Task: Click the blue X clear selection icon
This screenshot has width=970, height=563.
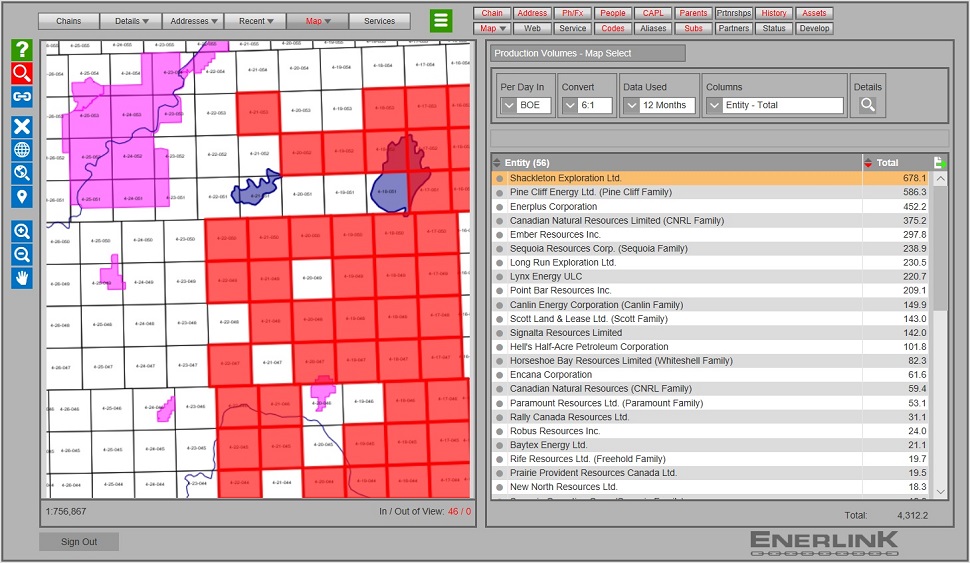Action: pos(22,126)
